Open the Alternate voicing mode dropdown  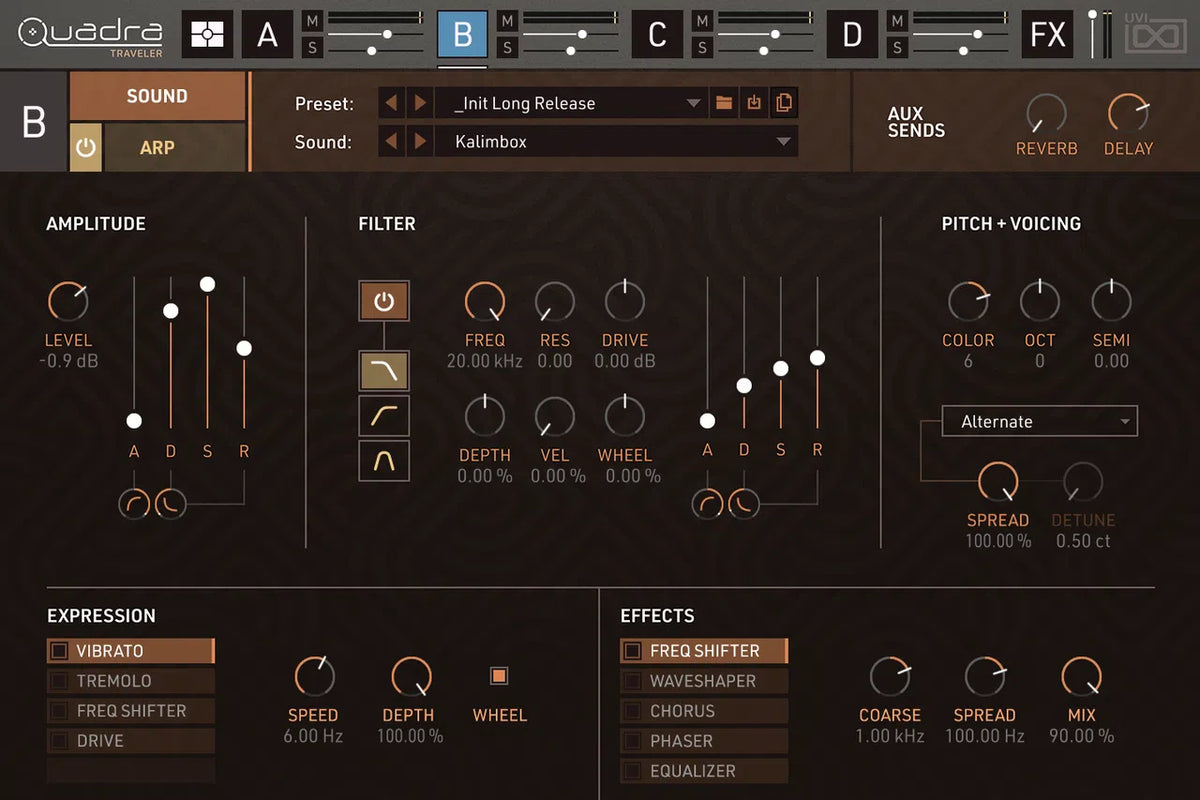click(x=1039, y=422)
